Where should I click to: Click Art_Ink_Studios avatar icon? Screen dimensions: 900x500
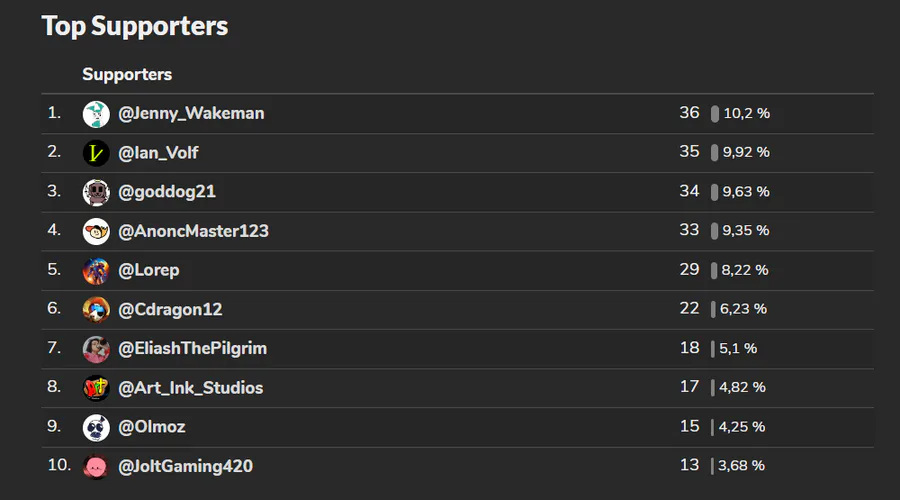[96, 388]
